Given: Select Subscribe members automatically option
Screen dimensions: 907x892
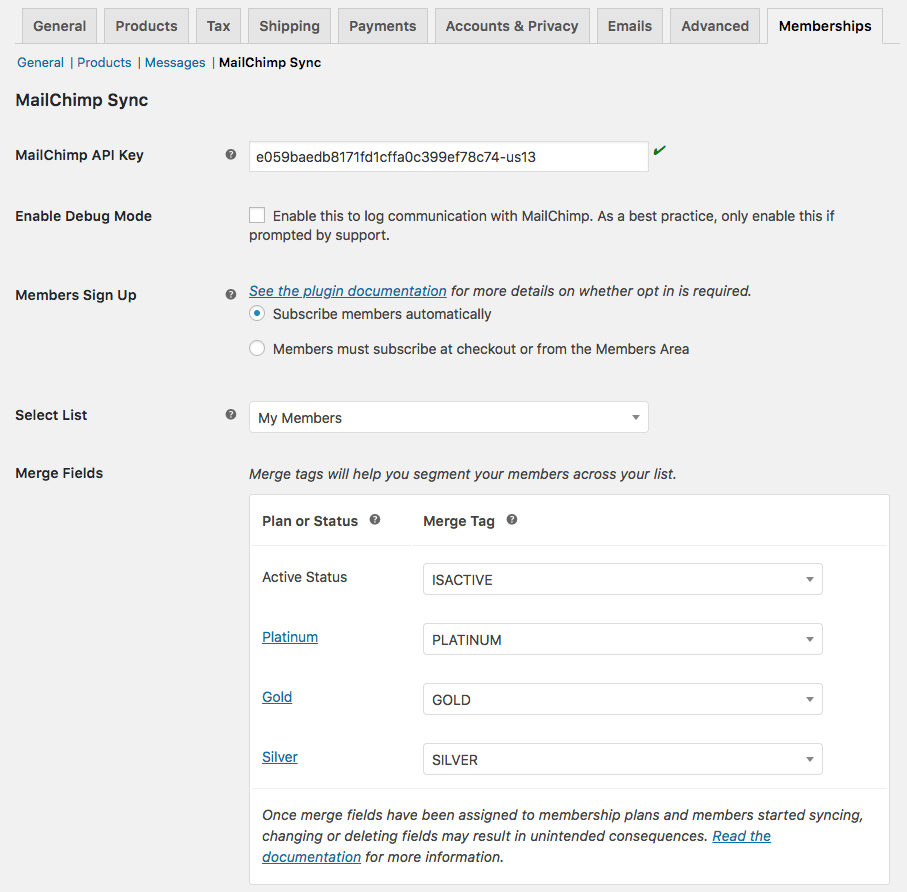Looking at the screenshot, I should [257, 314].
